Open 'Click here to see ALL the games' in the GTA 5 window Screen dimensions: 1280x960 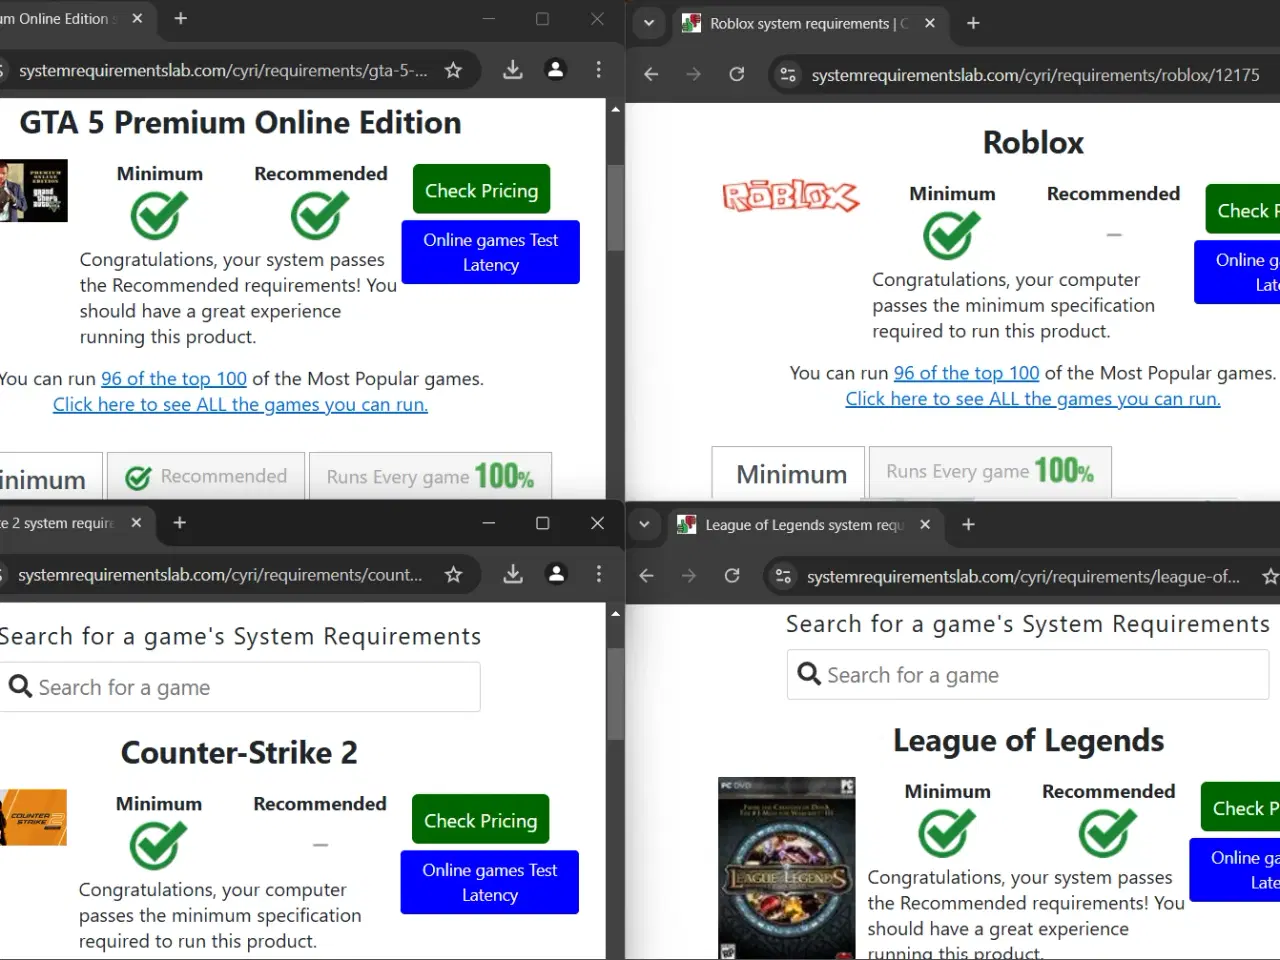coord(240,405)
